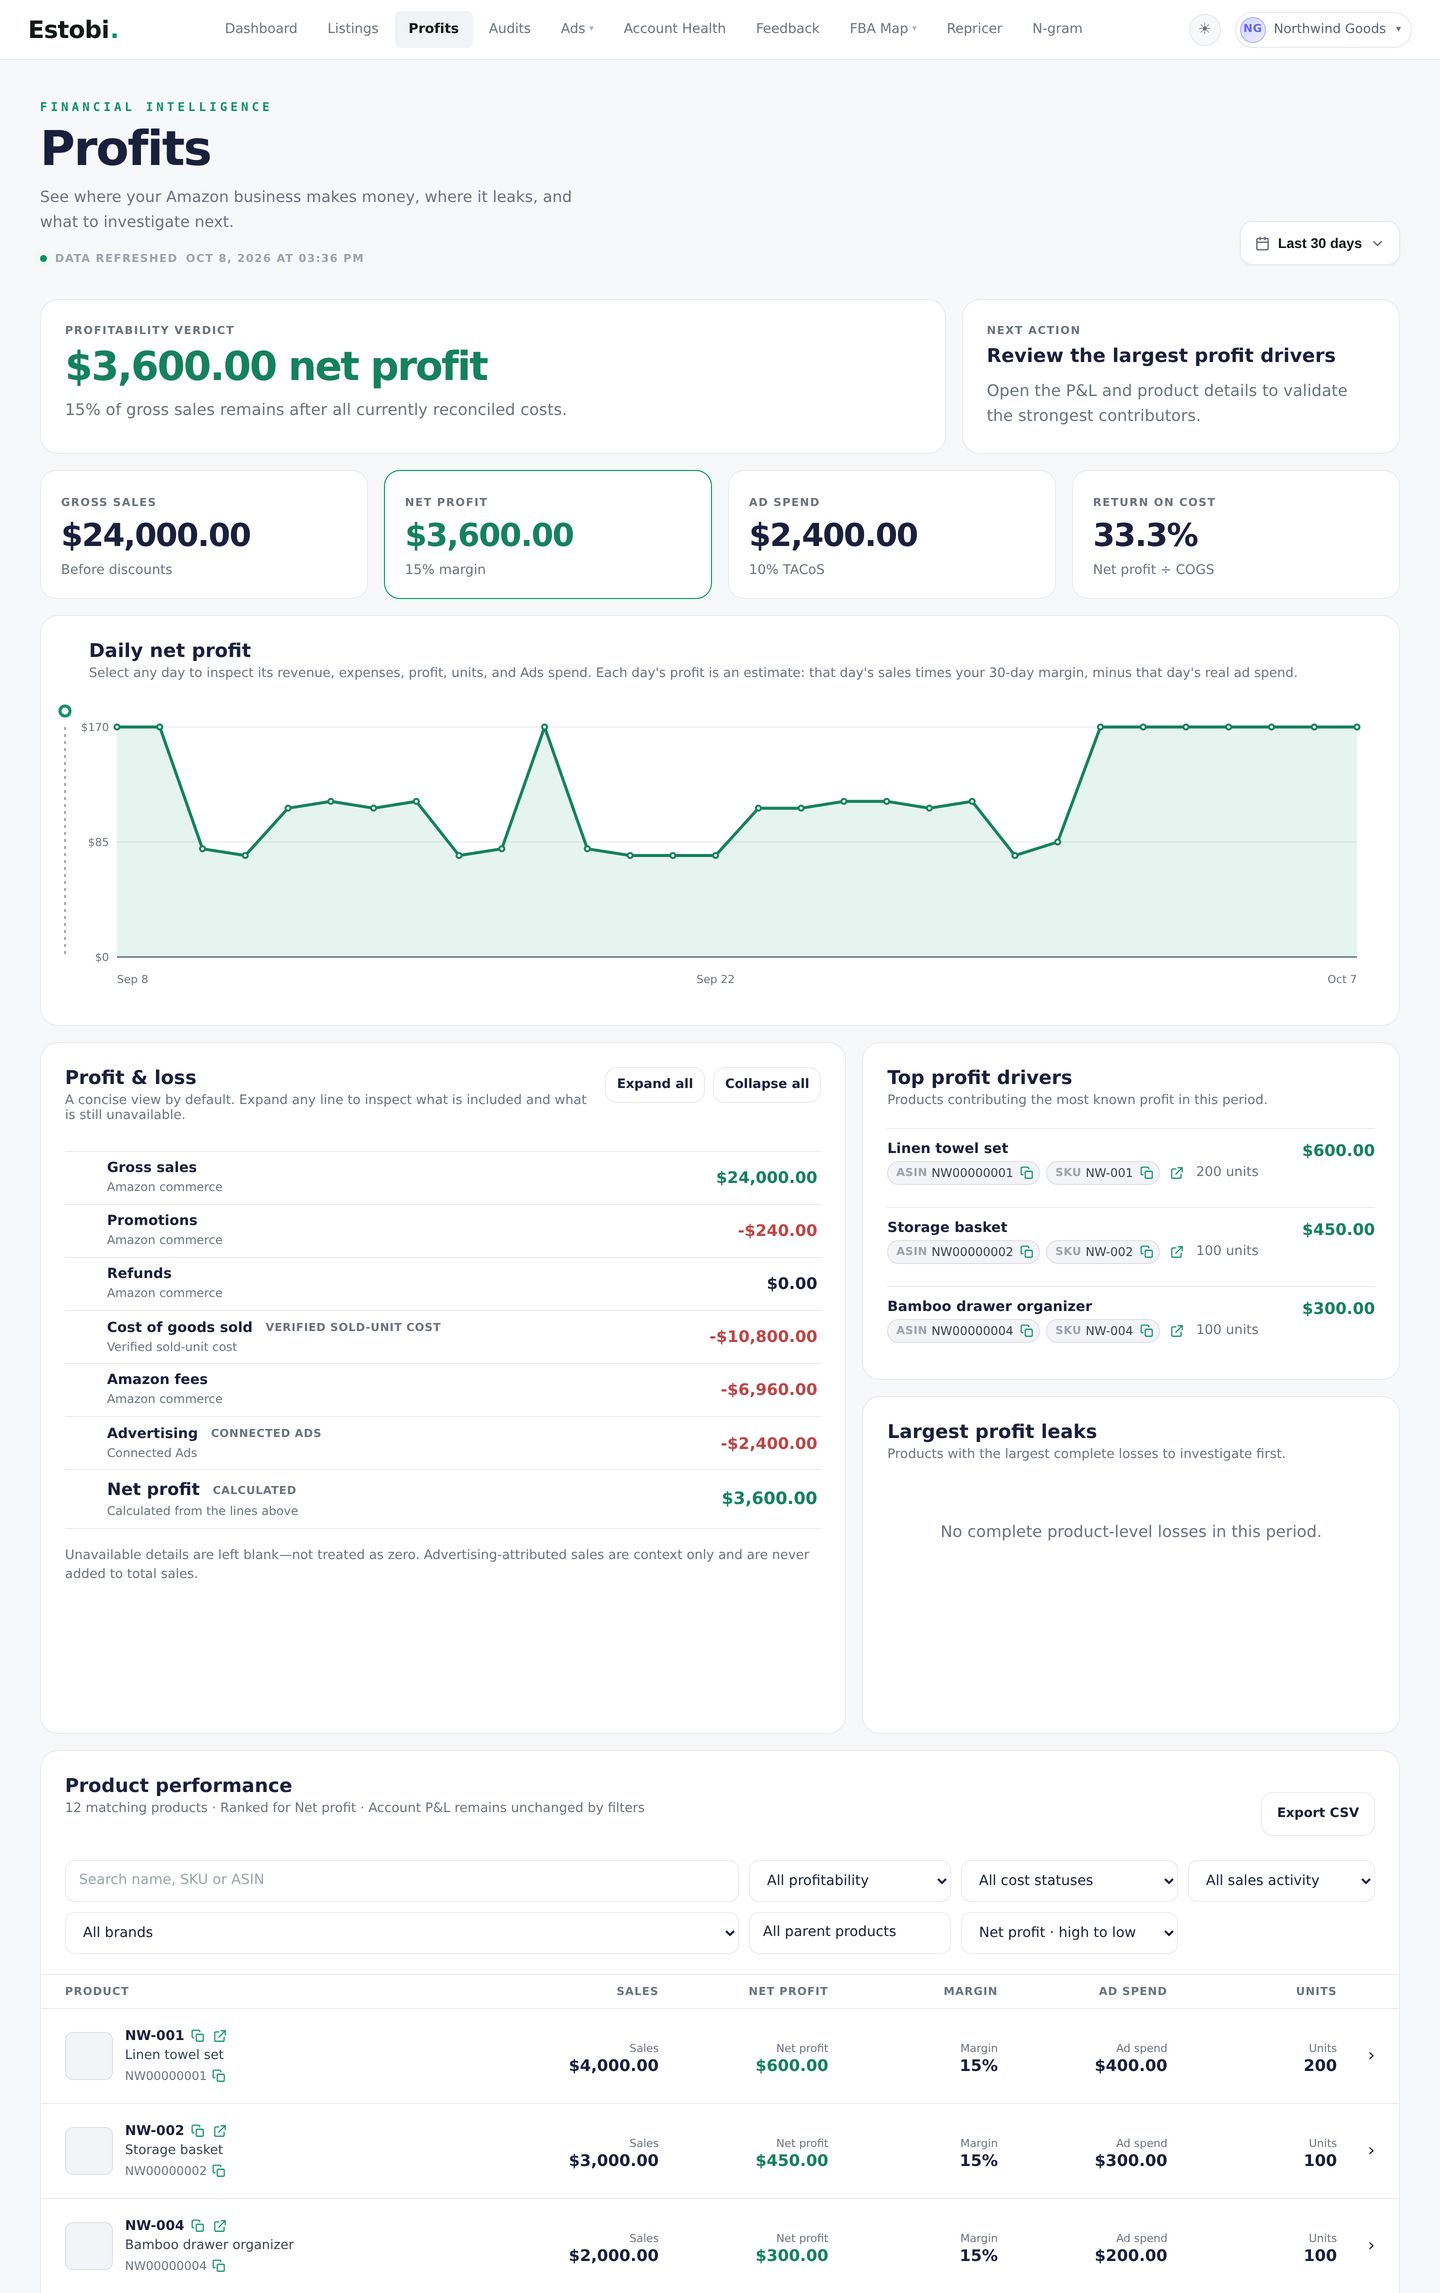Copy SKU NW-002 in product performance table
This screenshot has height=2293, width=1440.
(x=198, y=2130)
